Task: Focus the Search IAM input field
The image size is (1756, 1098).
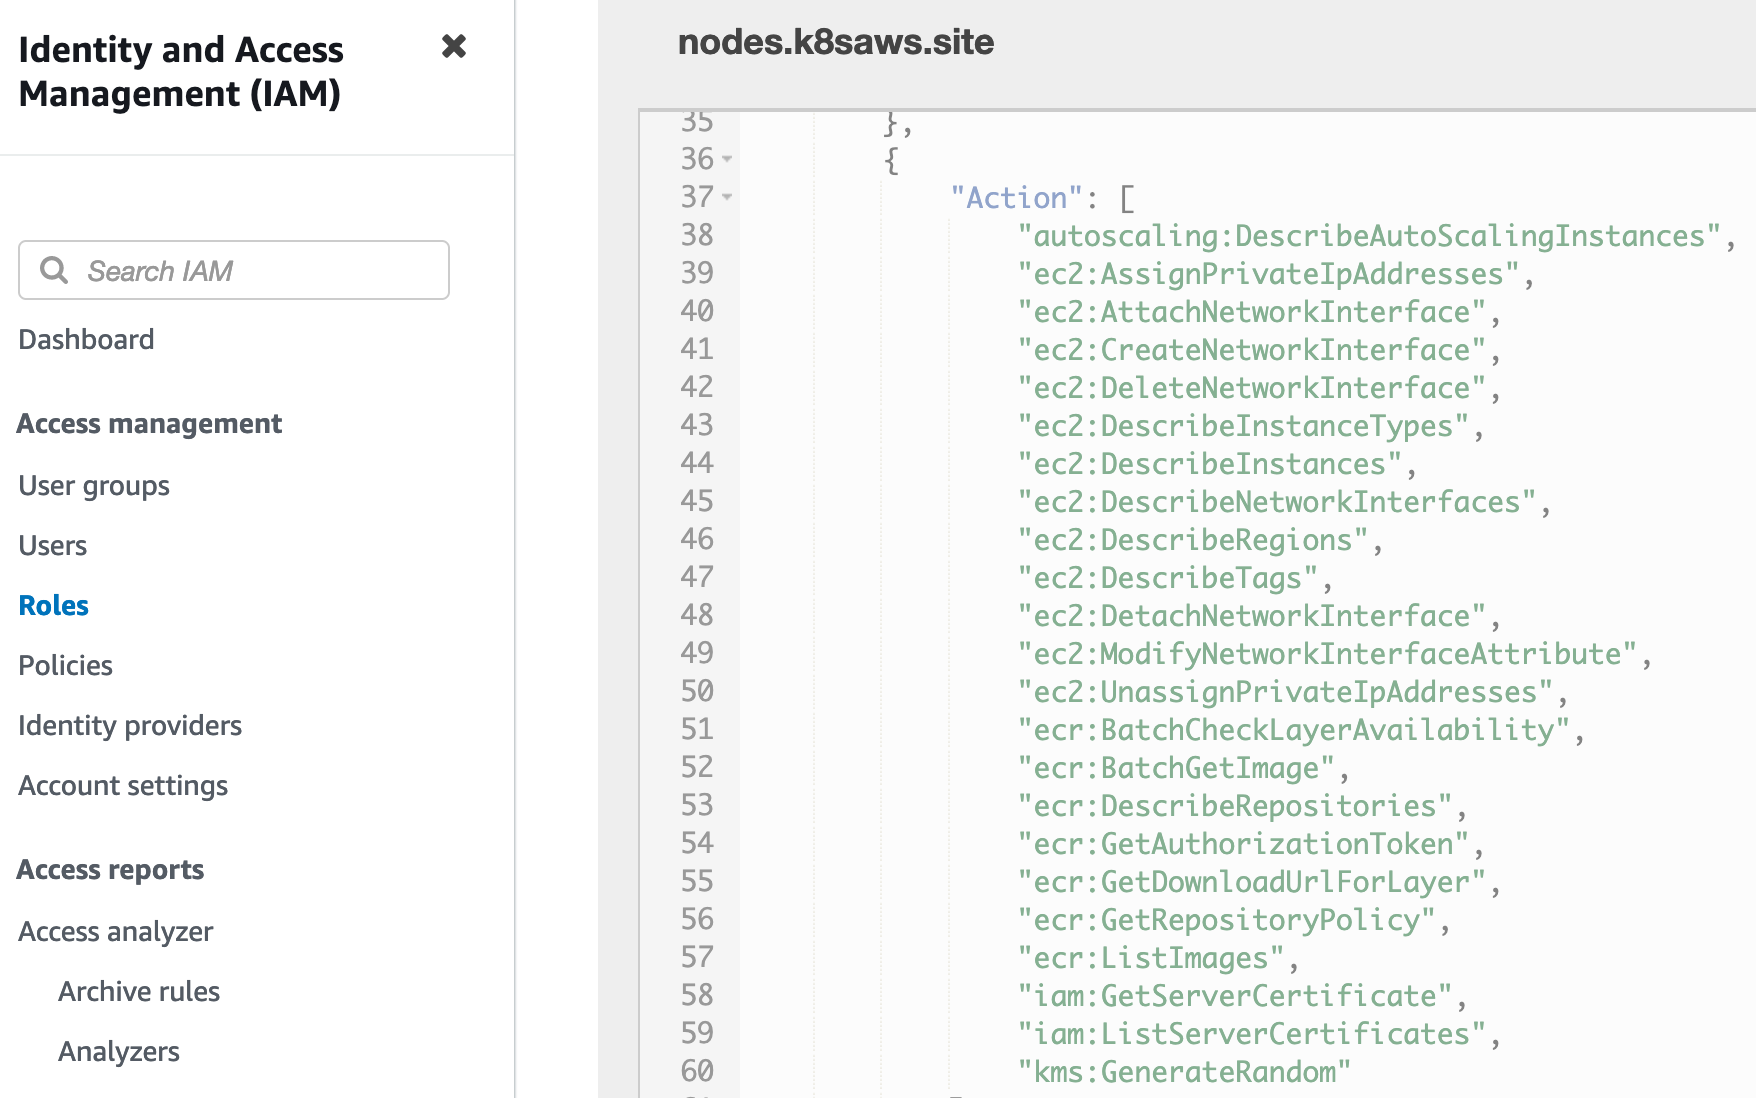Action: click(234, 270)
